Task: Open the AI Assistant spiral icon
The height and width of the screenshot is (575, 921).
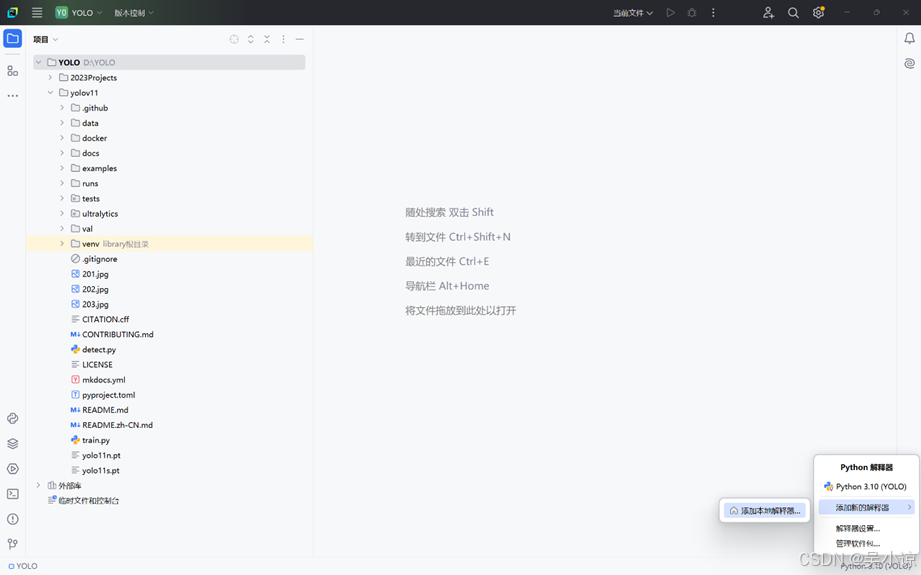Action: click(909, 63)
